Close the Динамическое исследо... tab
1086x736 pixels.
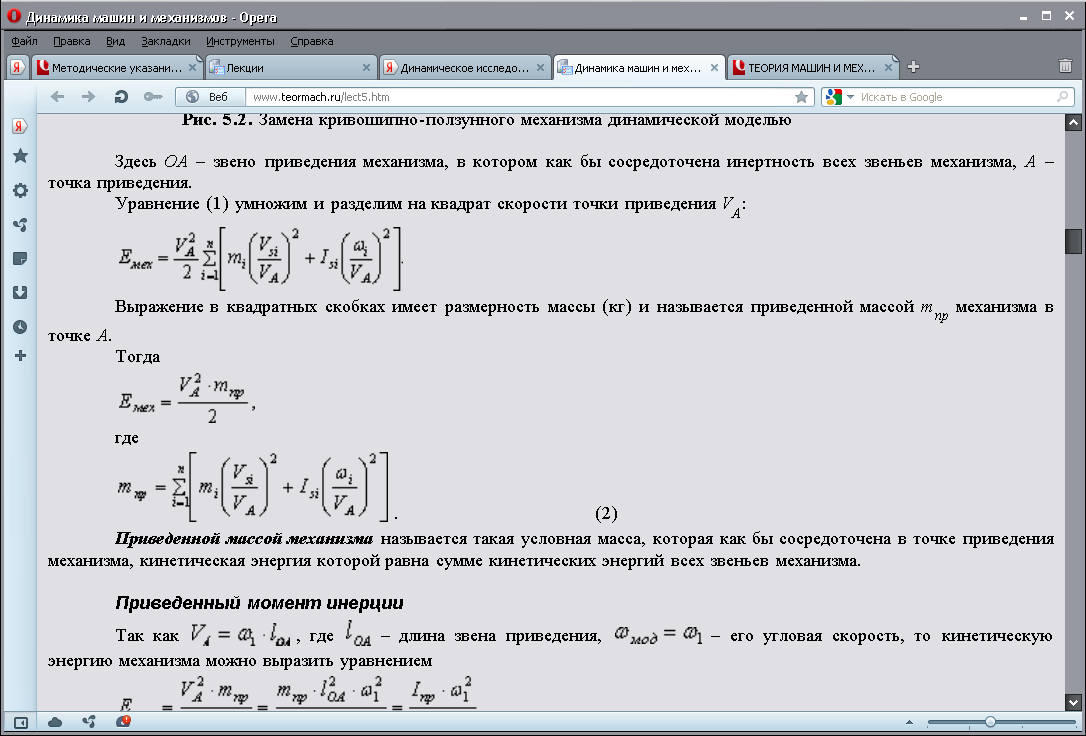click(x=540, y=68)
